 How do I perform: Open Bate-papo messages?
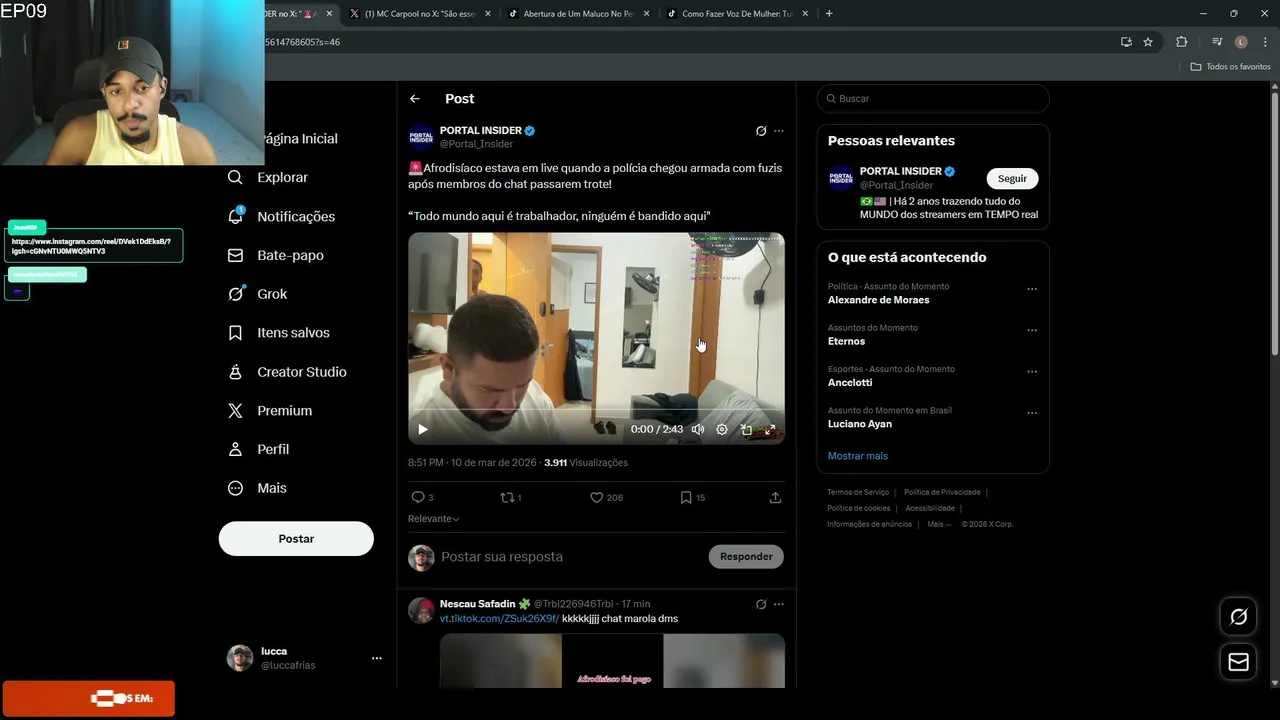(275, 255)
